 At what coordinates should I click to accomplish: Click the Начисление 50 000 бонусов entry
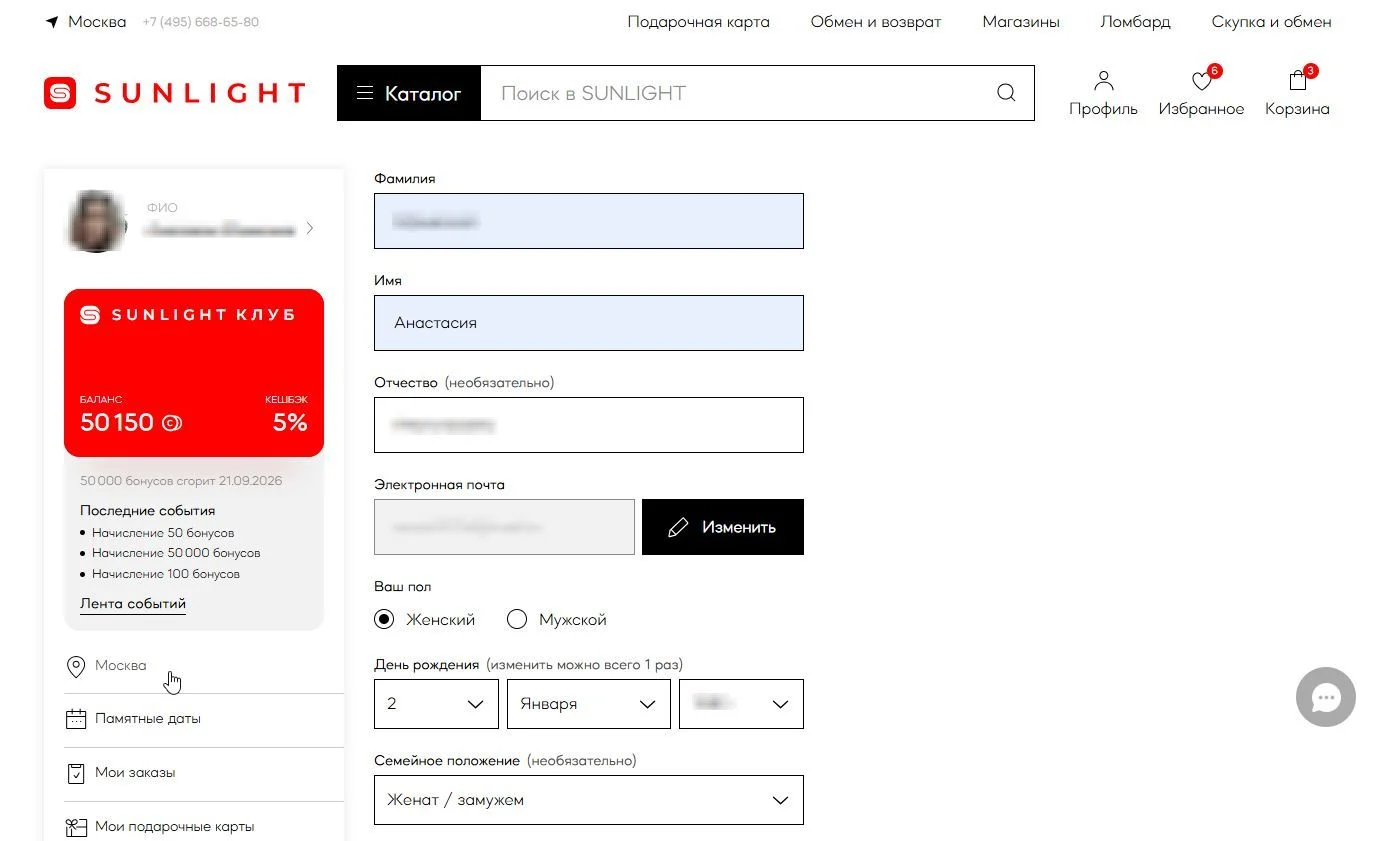[x=176, y=553]
